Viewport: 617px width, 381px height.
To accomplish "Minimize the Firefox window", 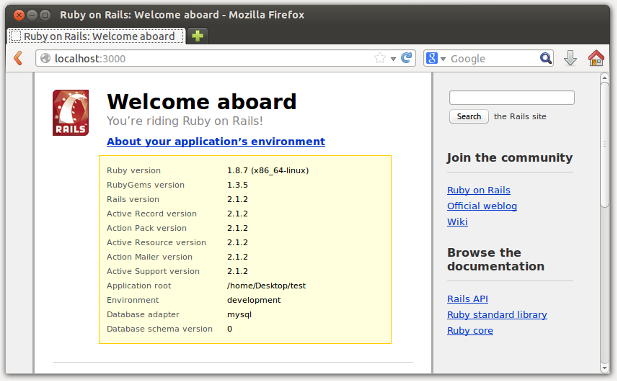I will coord(32,15).
